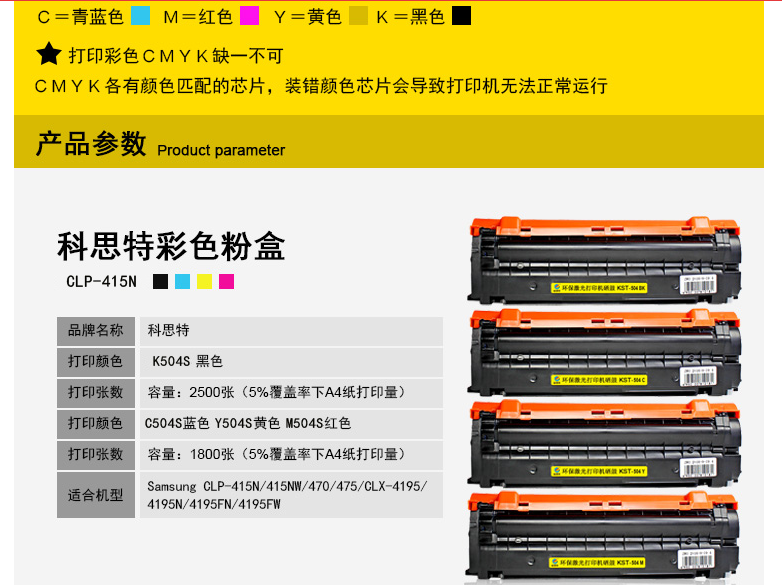Click the barcode on the KST-504 C cartridge
The image size is (782, 585).
click(x=699, y=378)
